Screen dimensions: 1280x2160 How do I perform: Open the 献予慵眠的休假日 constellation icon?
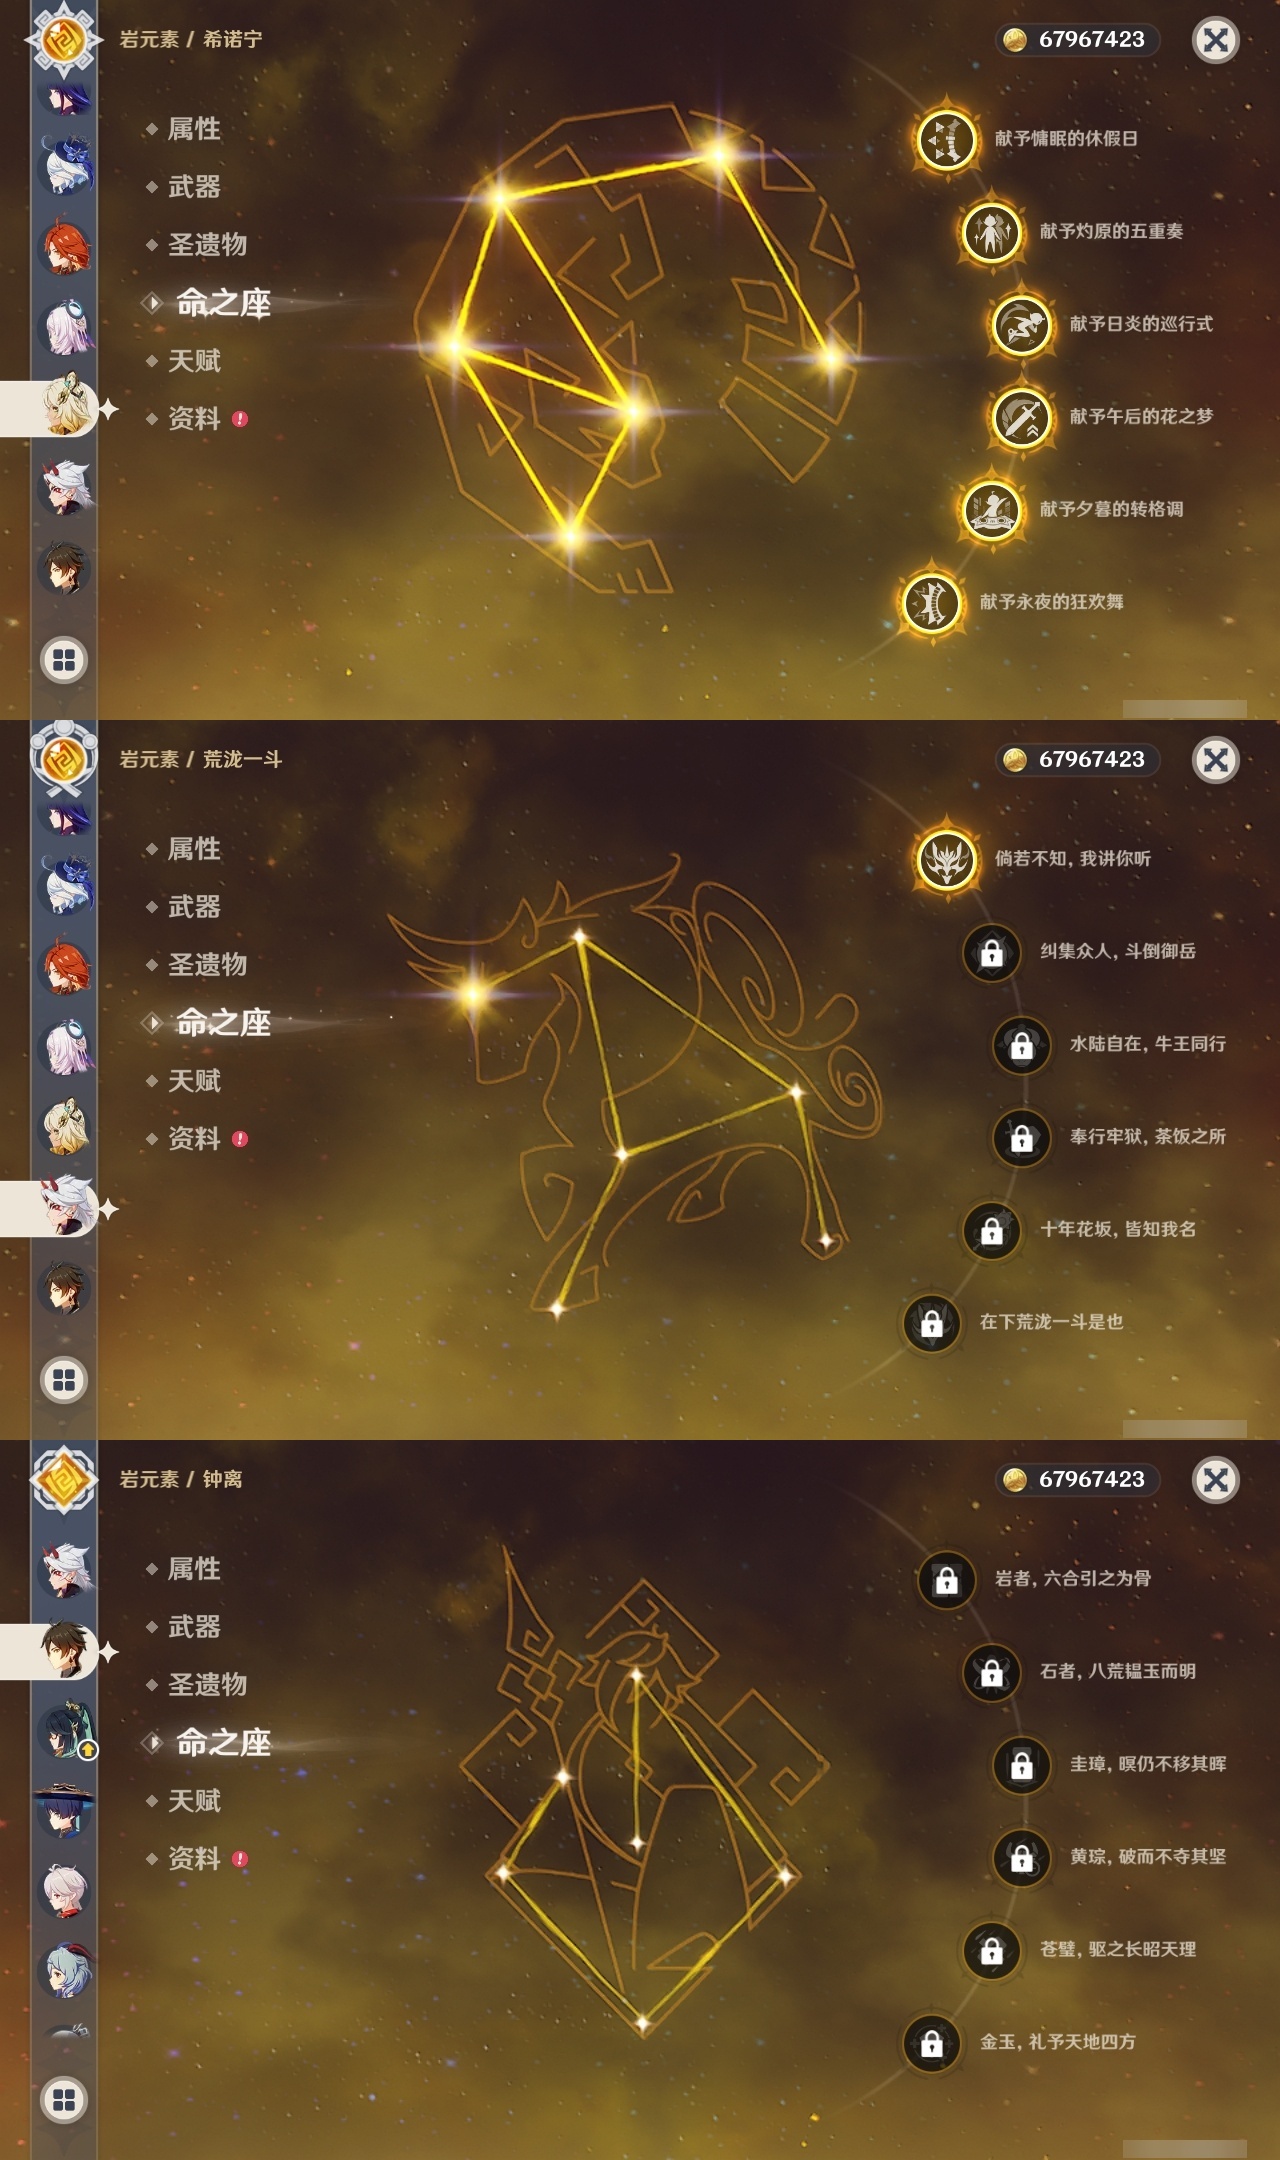[x=946, y=140]
